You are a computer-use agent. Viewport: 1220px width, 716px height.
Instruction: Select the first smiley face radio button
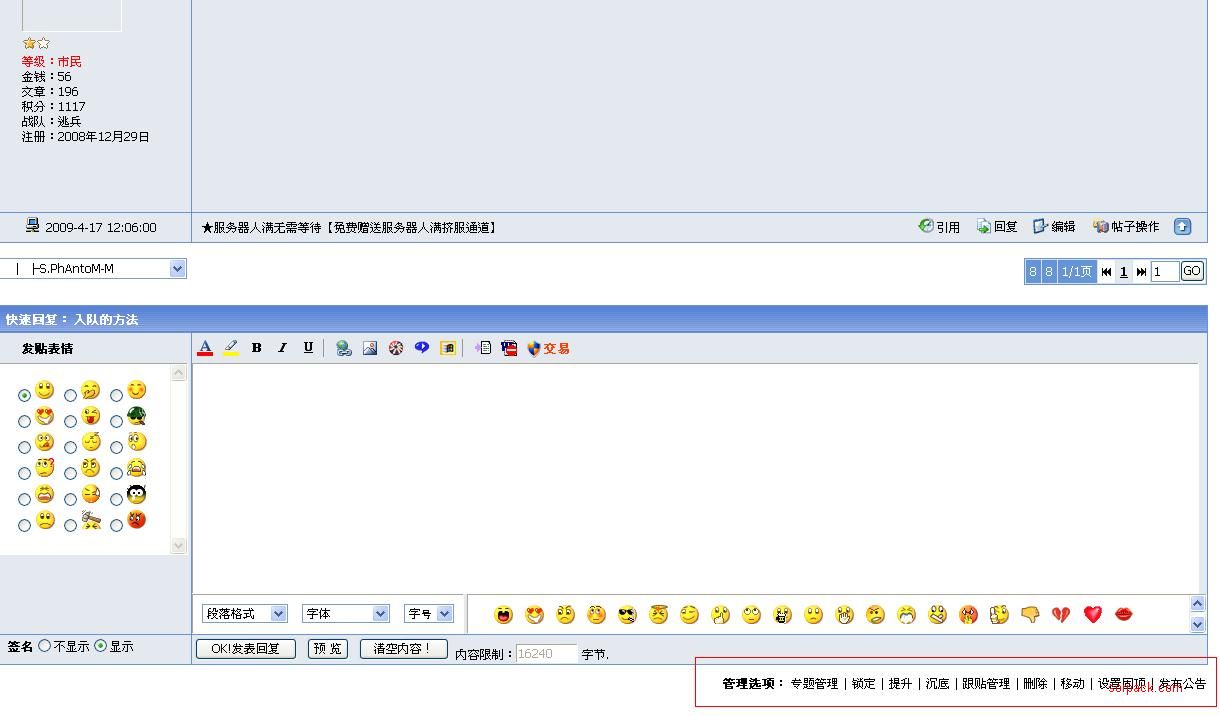[x=24, y=396]
